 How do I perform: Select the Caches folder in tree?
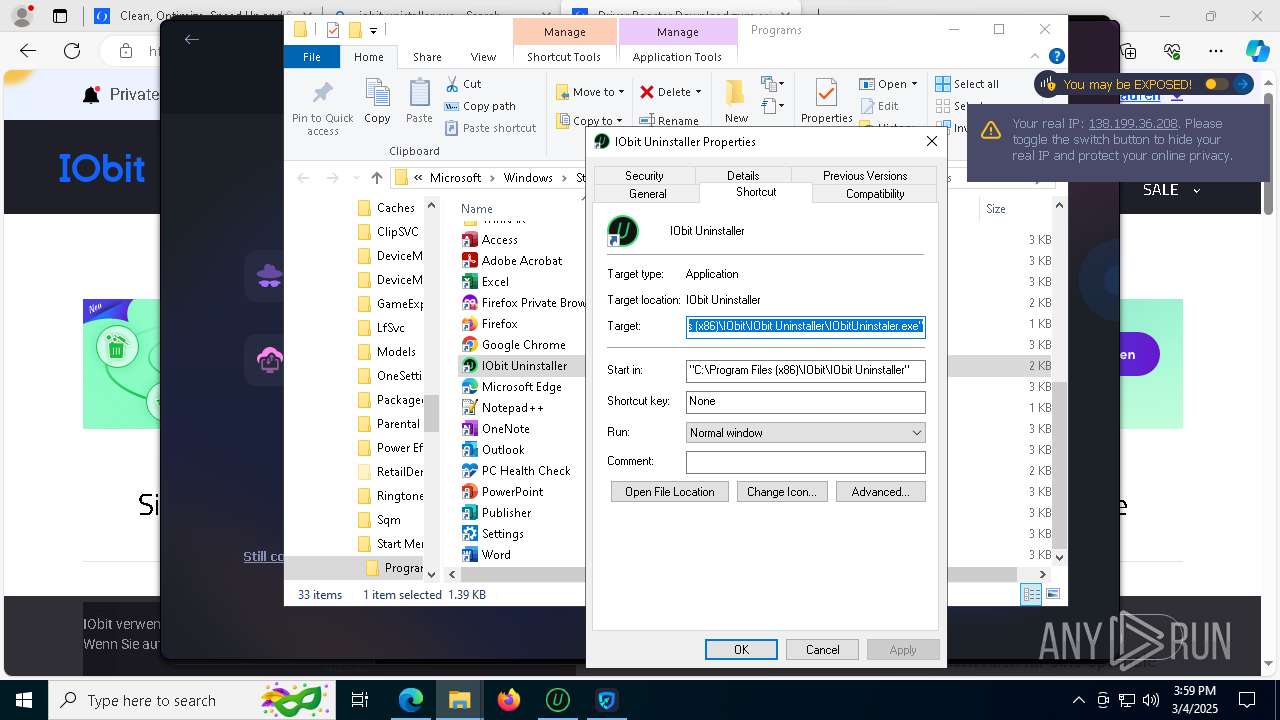coord(386,208)
